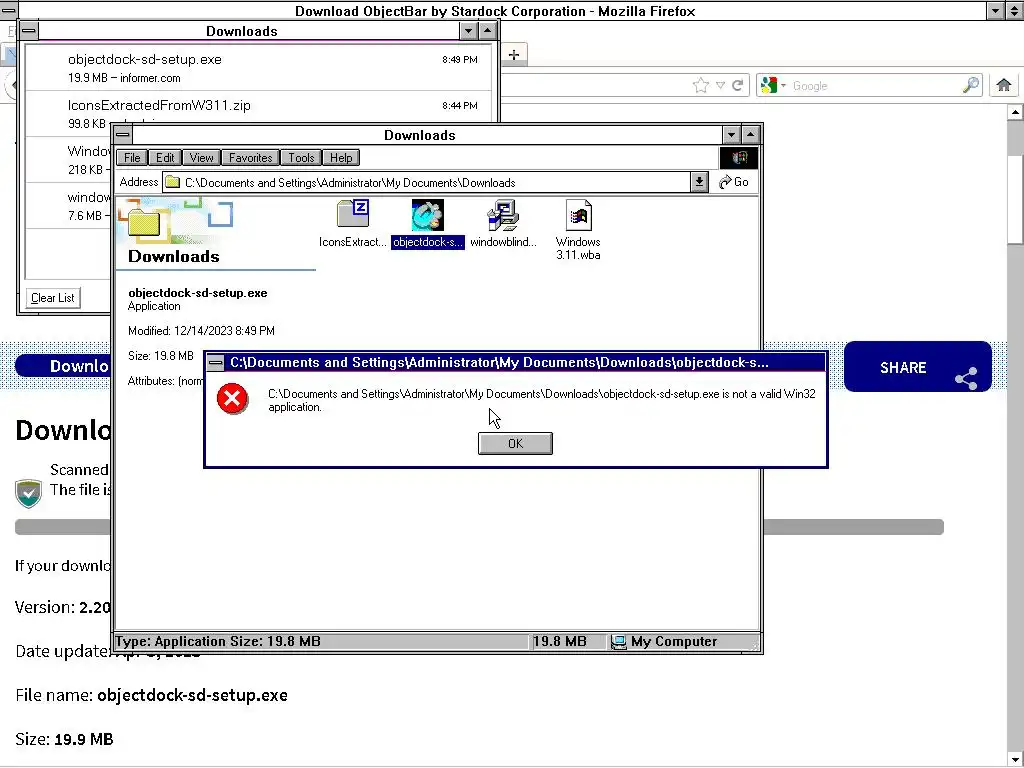Viewport: 1024px width, 768px height.
Task: Open the Firefox Downloads window system menu
Action: pos(29,31)
